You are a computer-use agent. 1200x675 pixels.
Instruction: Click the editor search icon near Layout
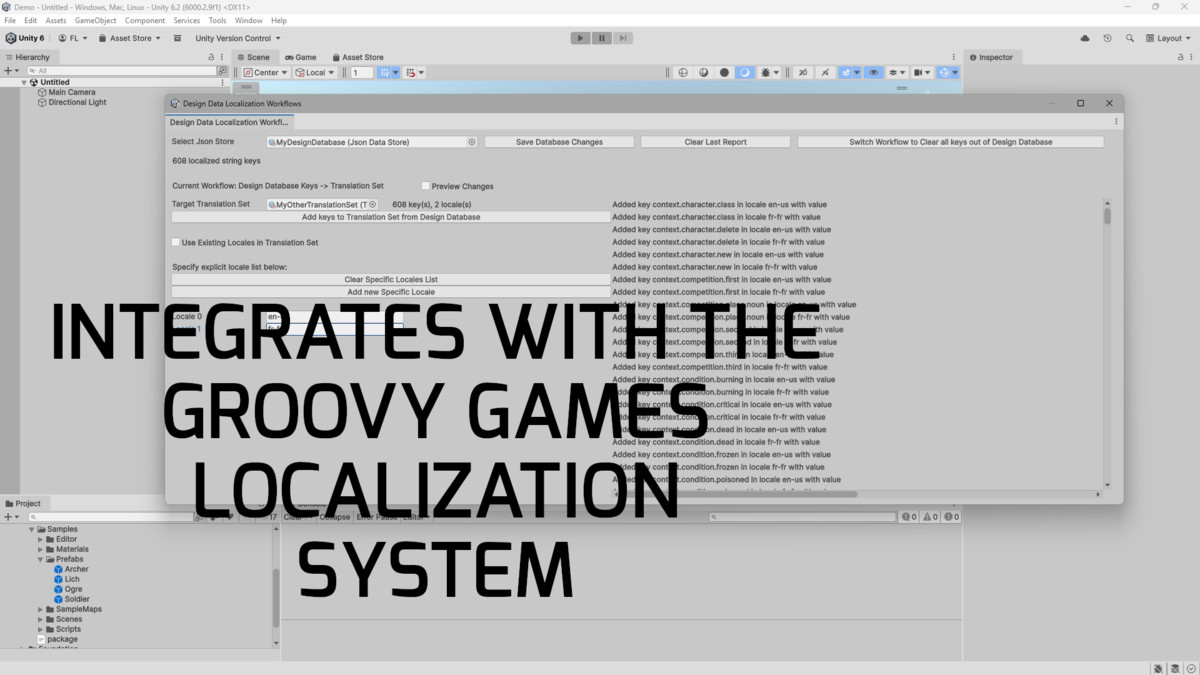1130,37
